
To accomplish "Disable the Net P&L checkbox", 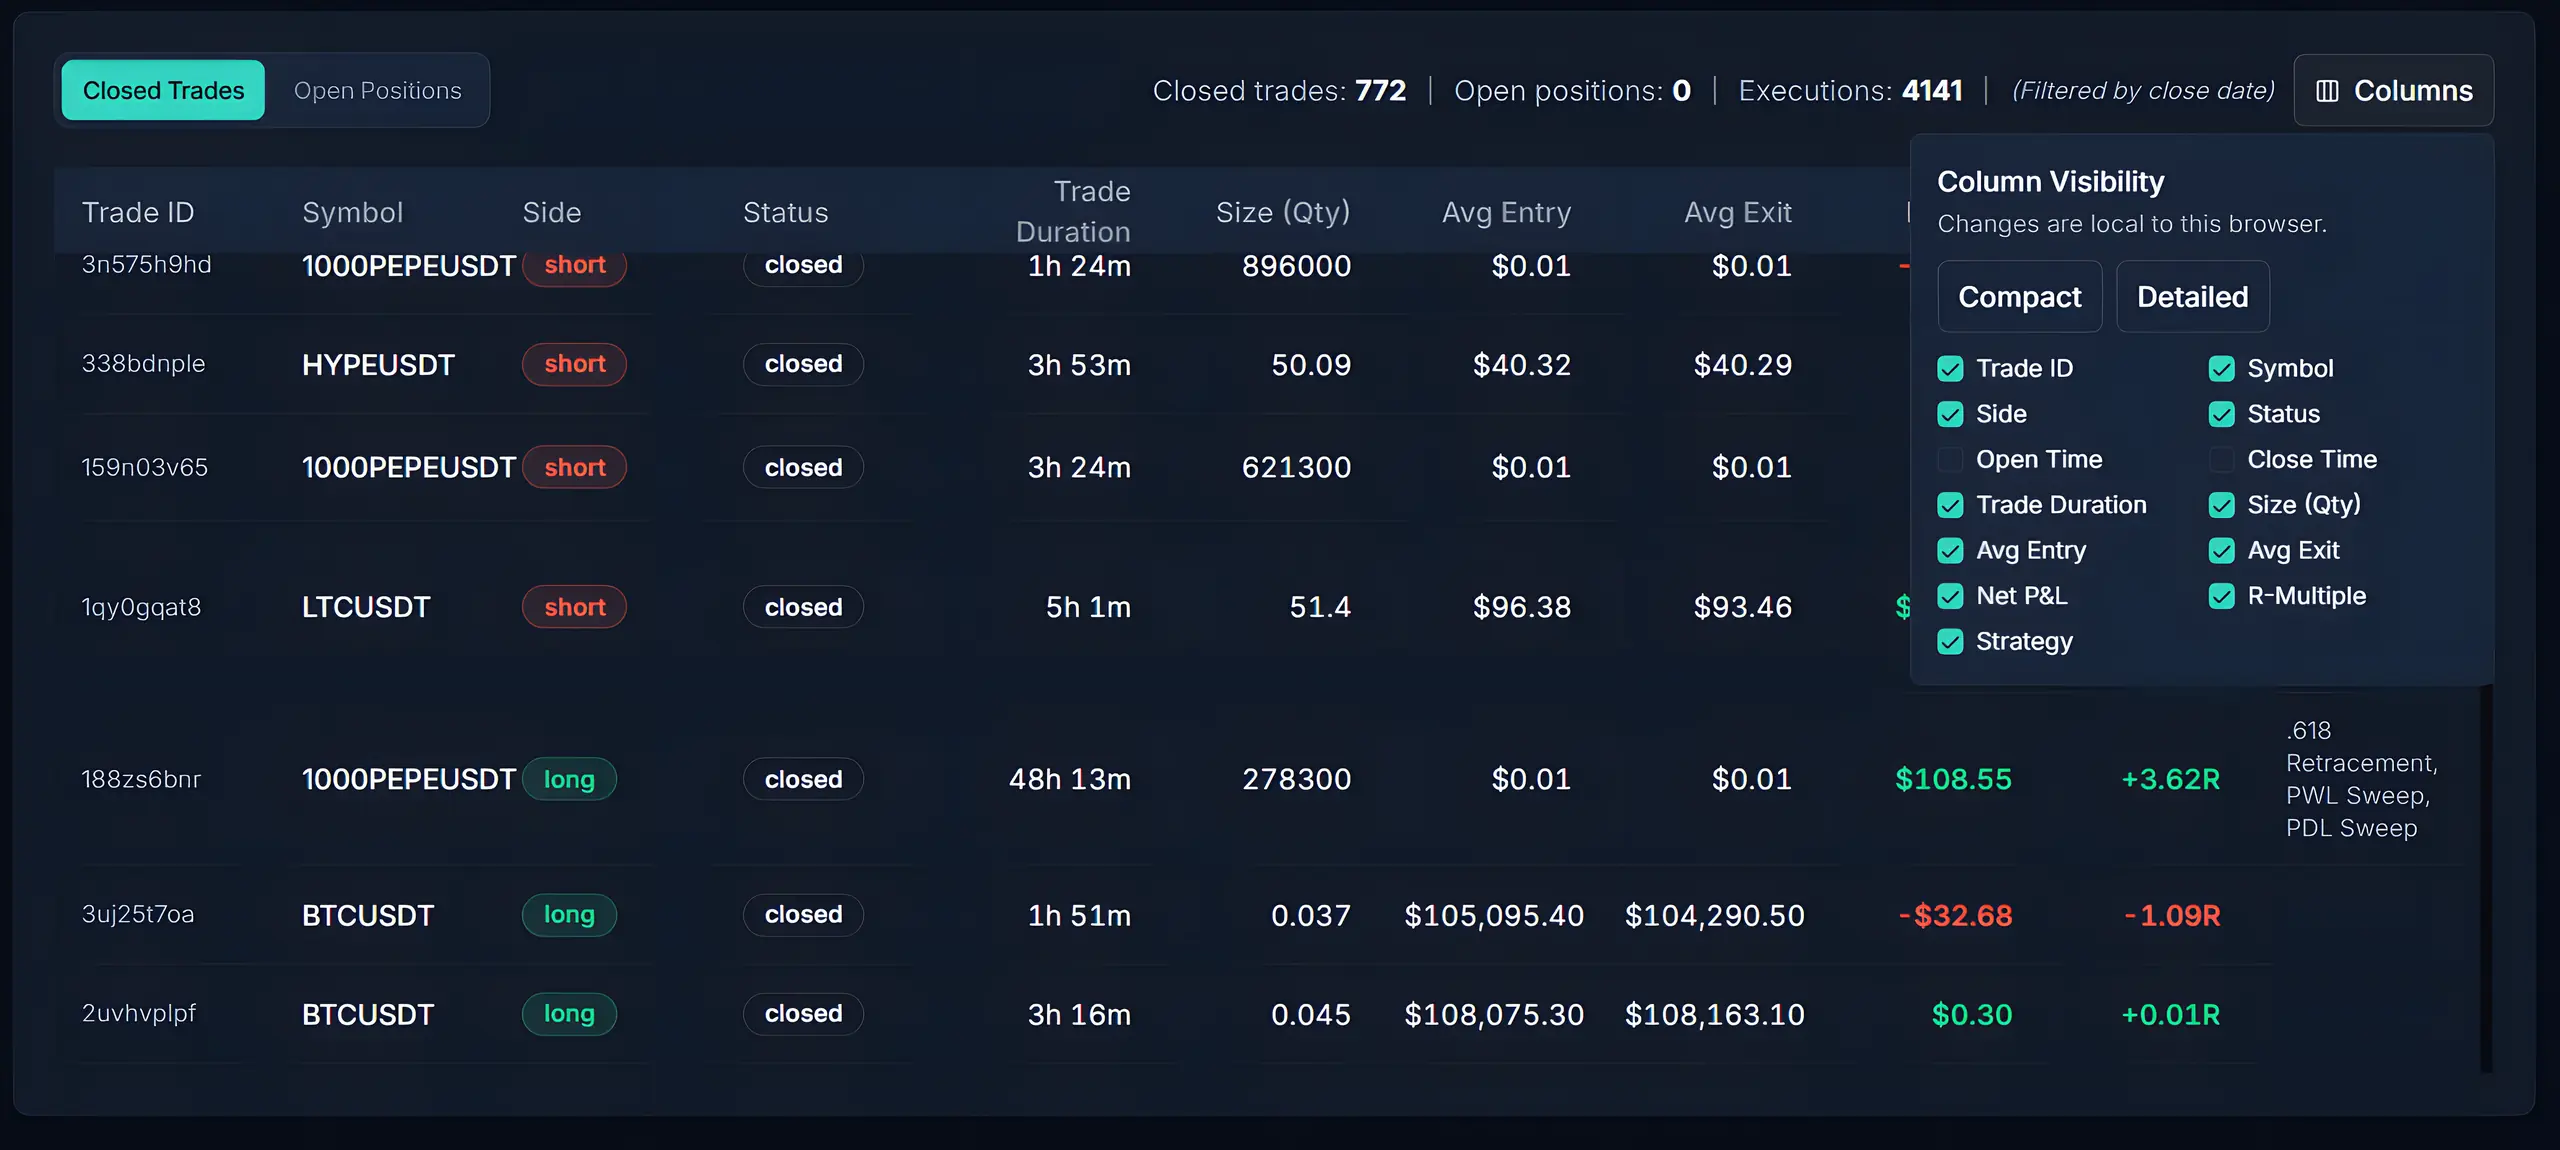I will (x=1949, y=596).
